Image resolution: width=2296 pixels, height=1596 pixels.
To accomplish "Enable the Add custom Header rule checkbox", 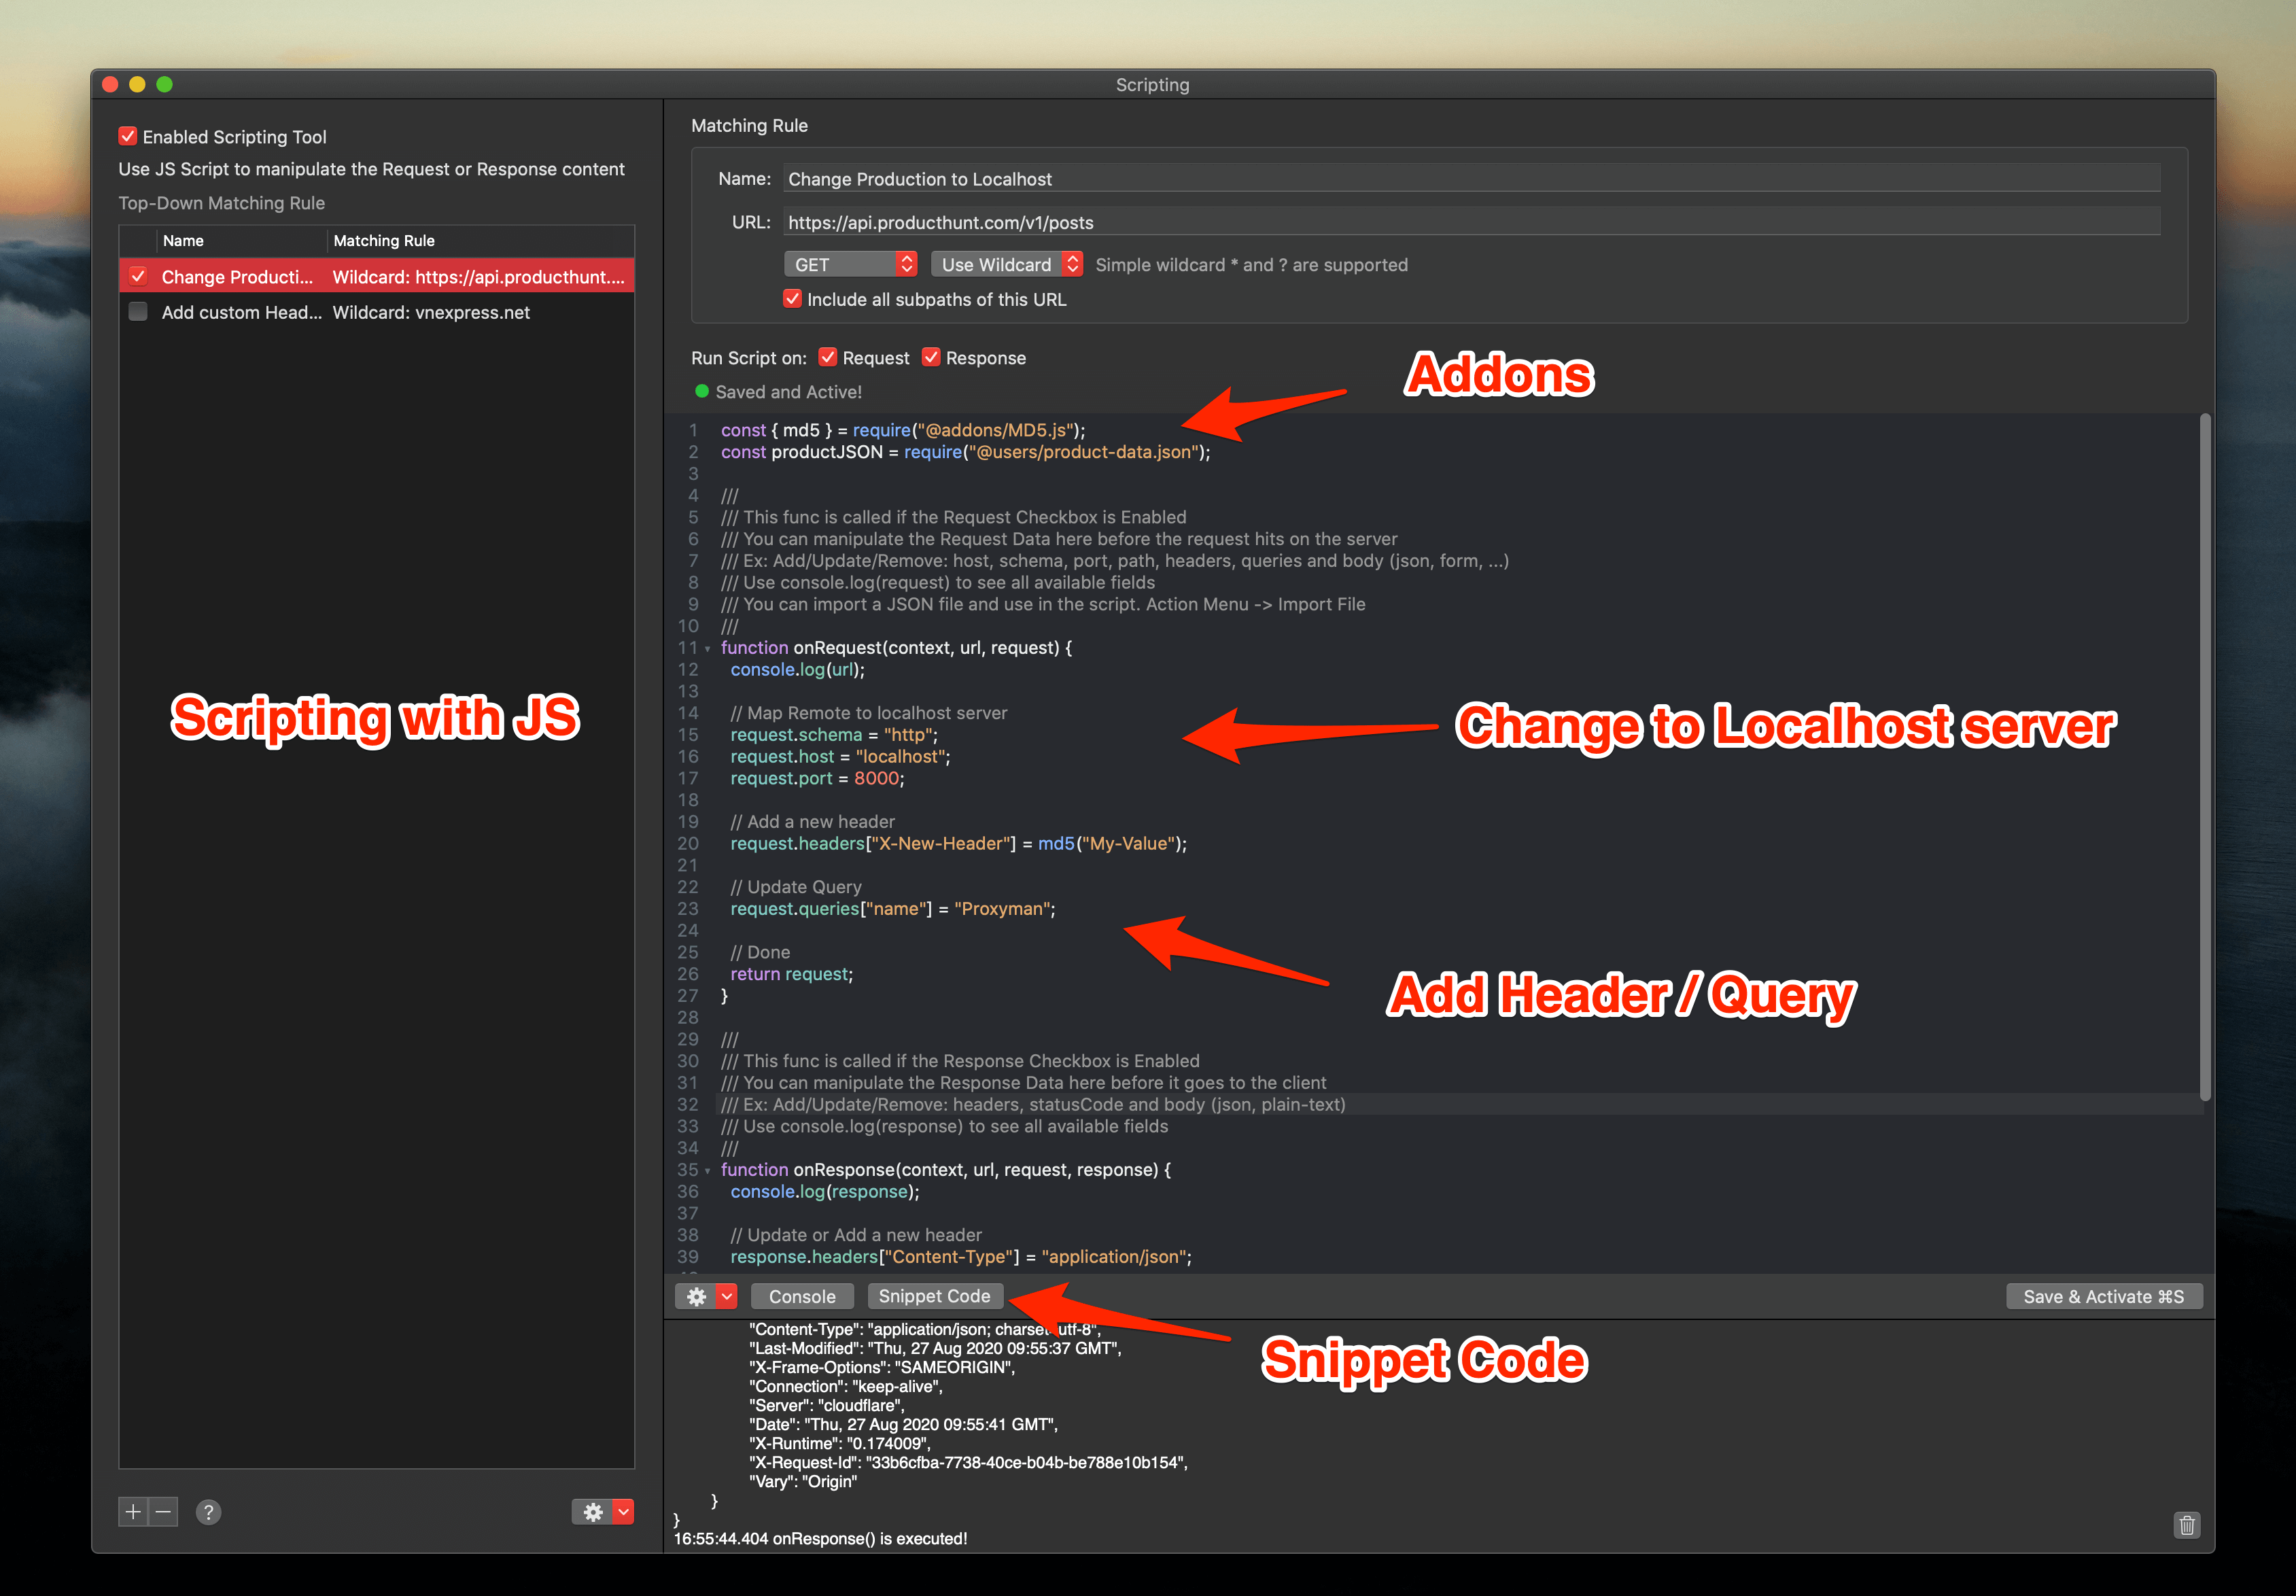I will tap(138, 312).
